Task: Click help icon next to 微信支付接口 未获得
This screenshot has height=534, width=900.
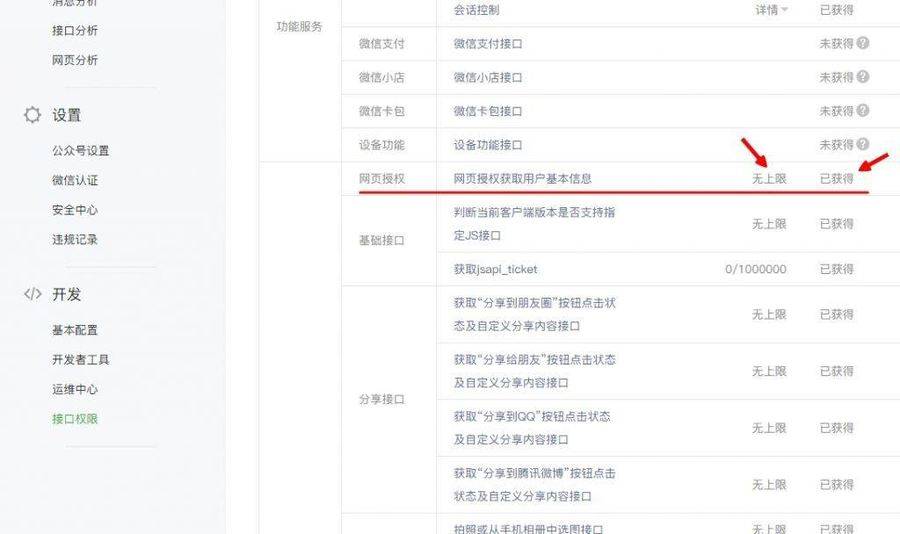Action: tap(862, 43)
